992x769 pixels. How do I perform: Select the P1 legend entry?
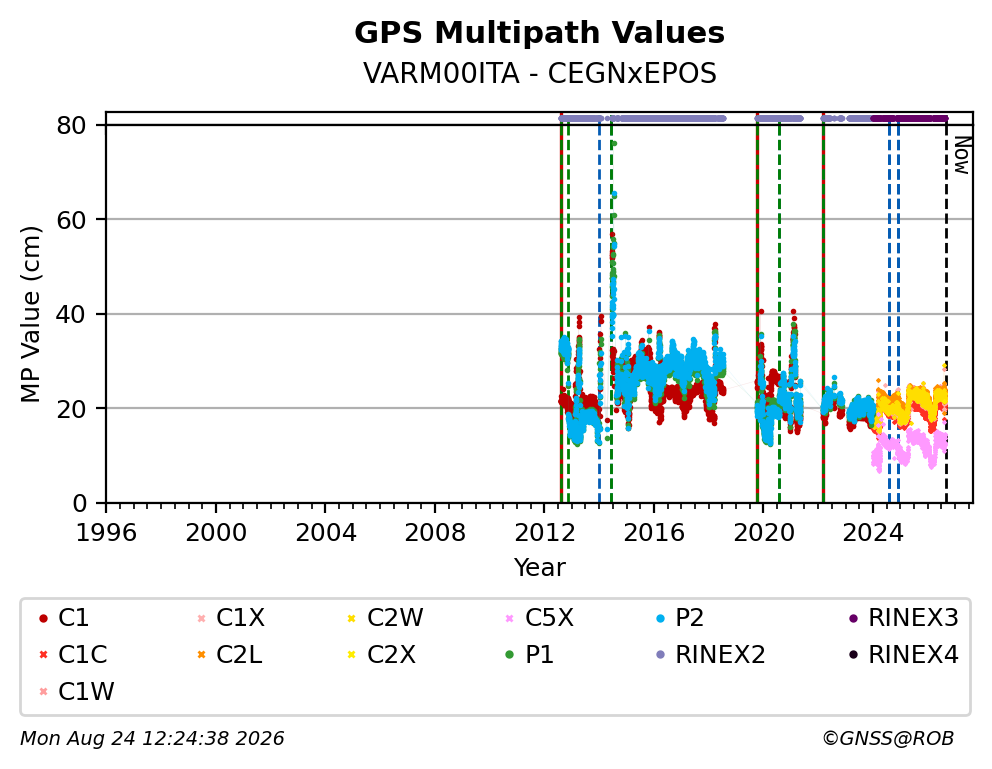[x=529, y=655]
